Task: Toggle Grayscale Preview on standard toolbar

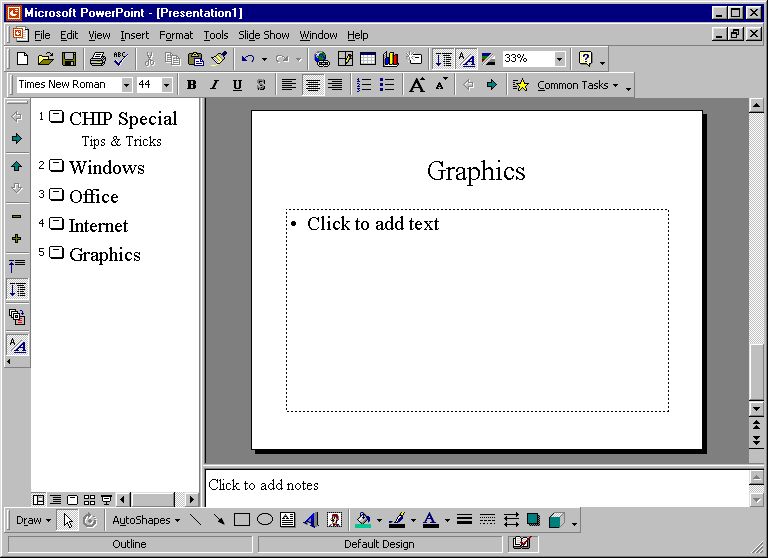Action: click(488, 59)
